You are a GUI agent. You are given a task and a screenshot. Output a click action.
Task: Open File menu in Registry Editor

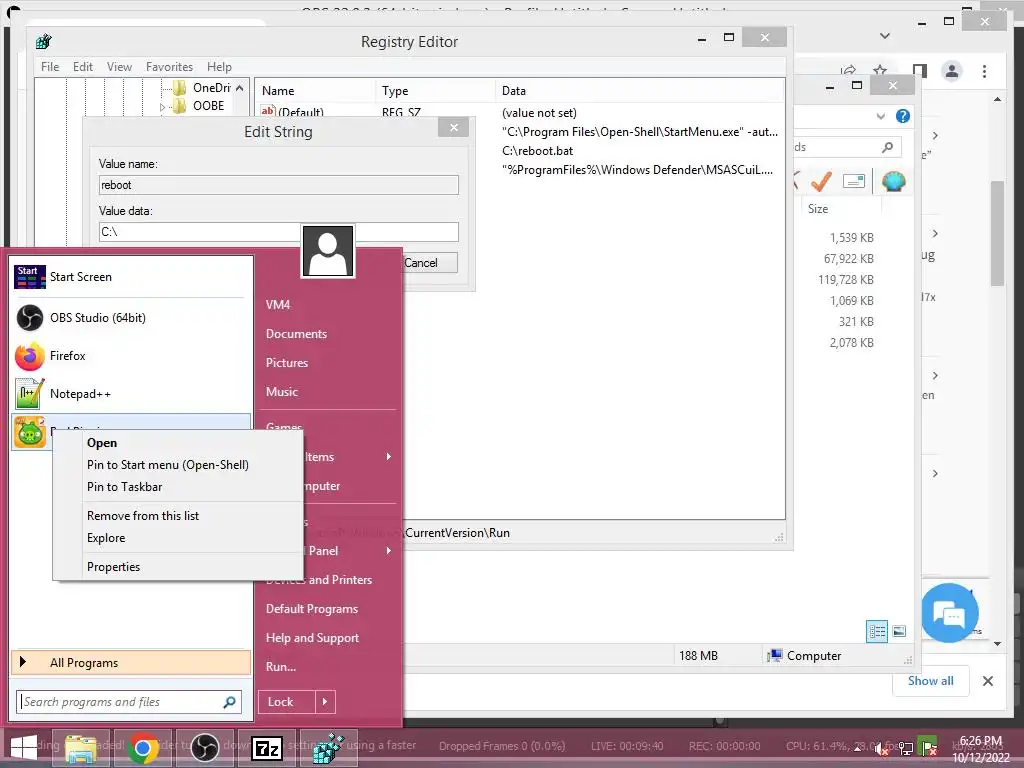tap(50, 67)
